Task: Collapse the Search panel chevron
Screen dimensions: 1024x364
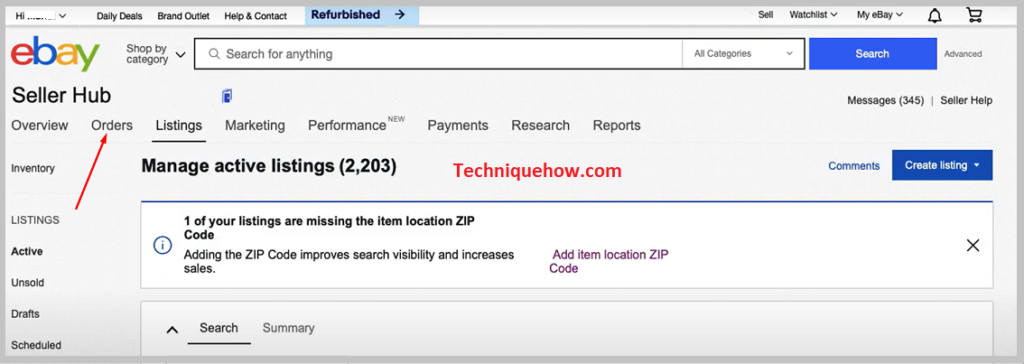Action: coord(172,329)
